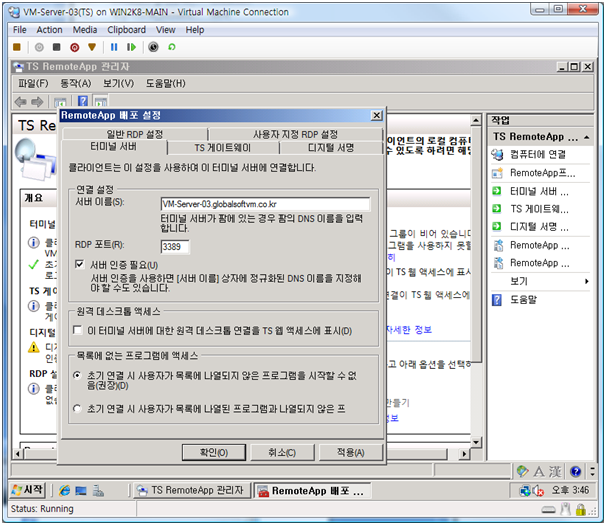Screen dimensions: 606x525
Task: Open 동작(A) menu in TS RemoteApp manager
Action: coord(76,84)
